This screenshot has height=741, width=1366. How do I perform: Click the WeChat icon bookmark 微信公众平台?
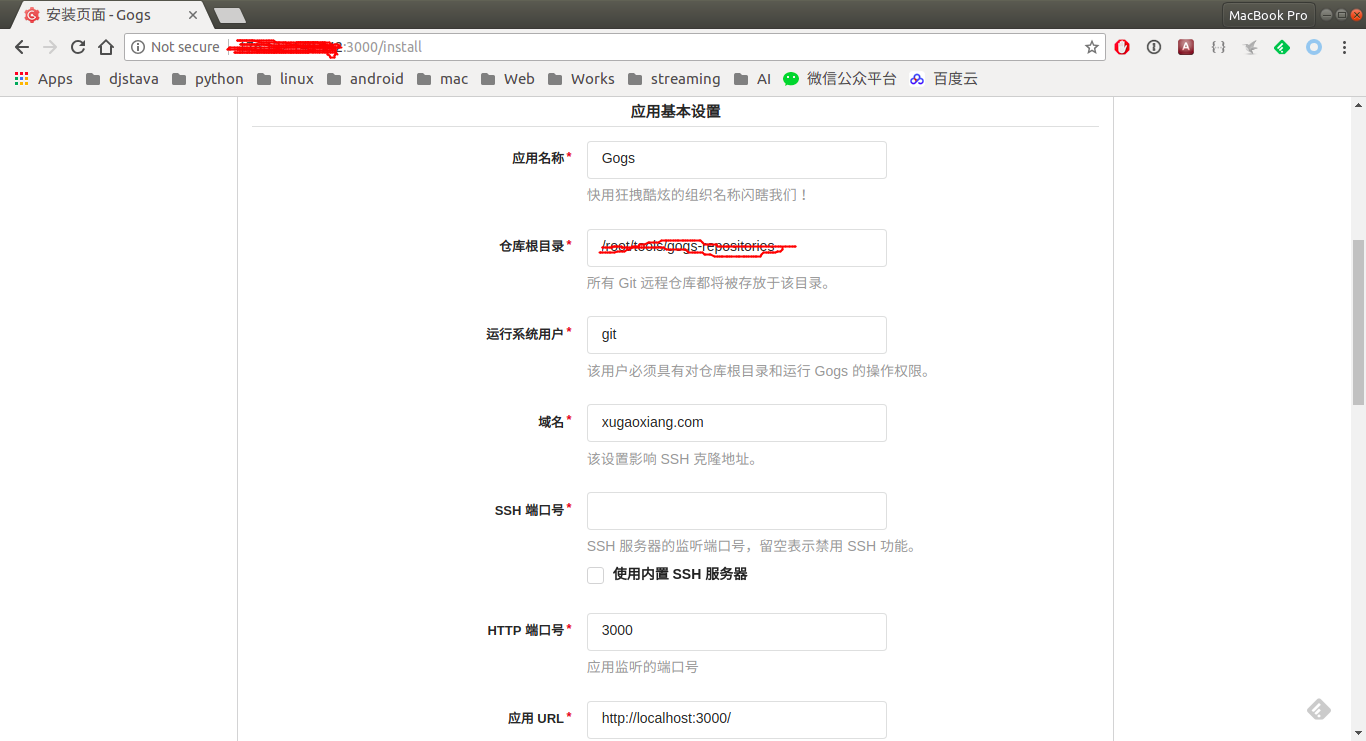click(x=839, y=79)
